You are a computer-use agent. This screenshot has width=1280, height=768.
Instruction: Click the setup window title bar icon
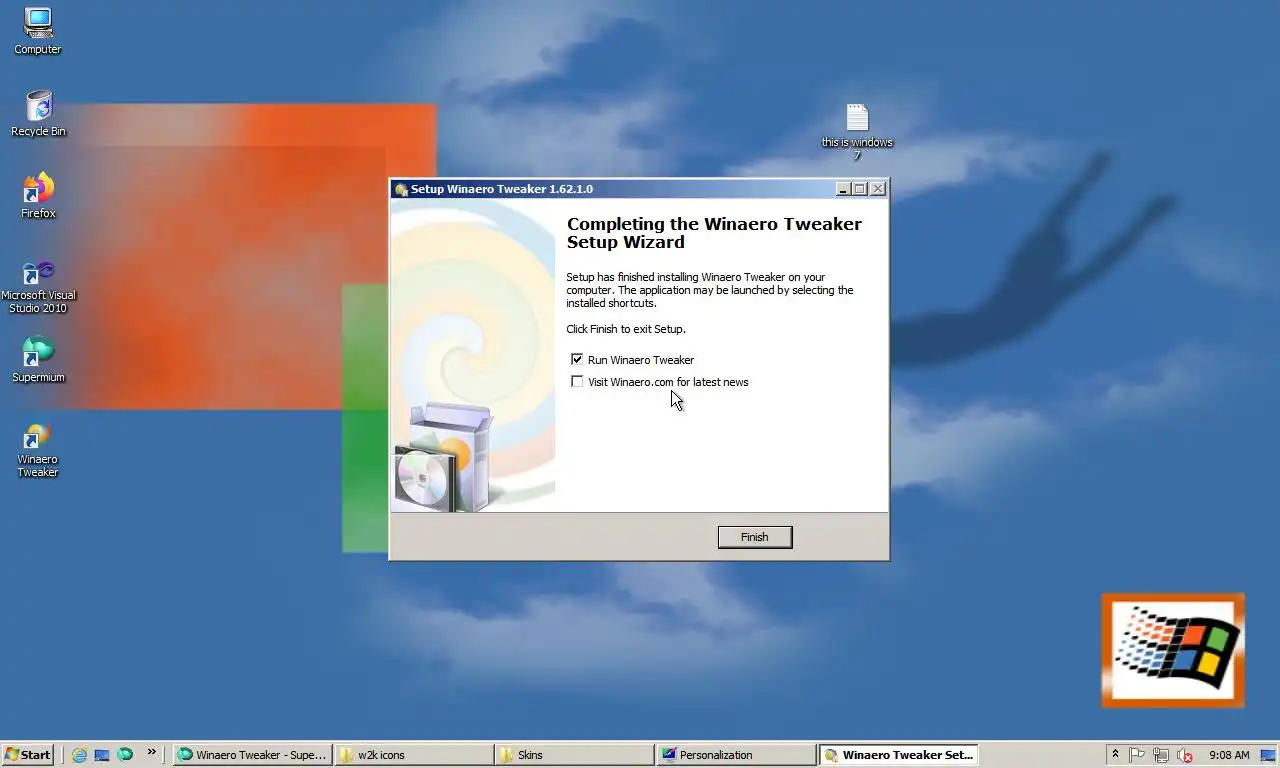point(401,189)
